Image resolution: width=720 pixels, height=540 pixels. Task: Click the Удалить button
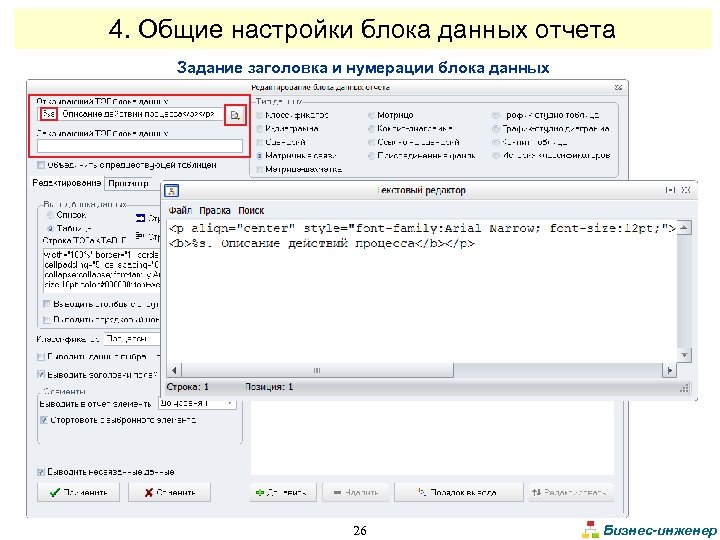[355, 492]
